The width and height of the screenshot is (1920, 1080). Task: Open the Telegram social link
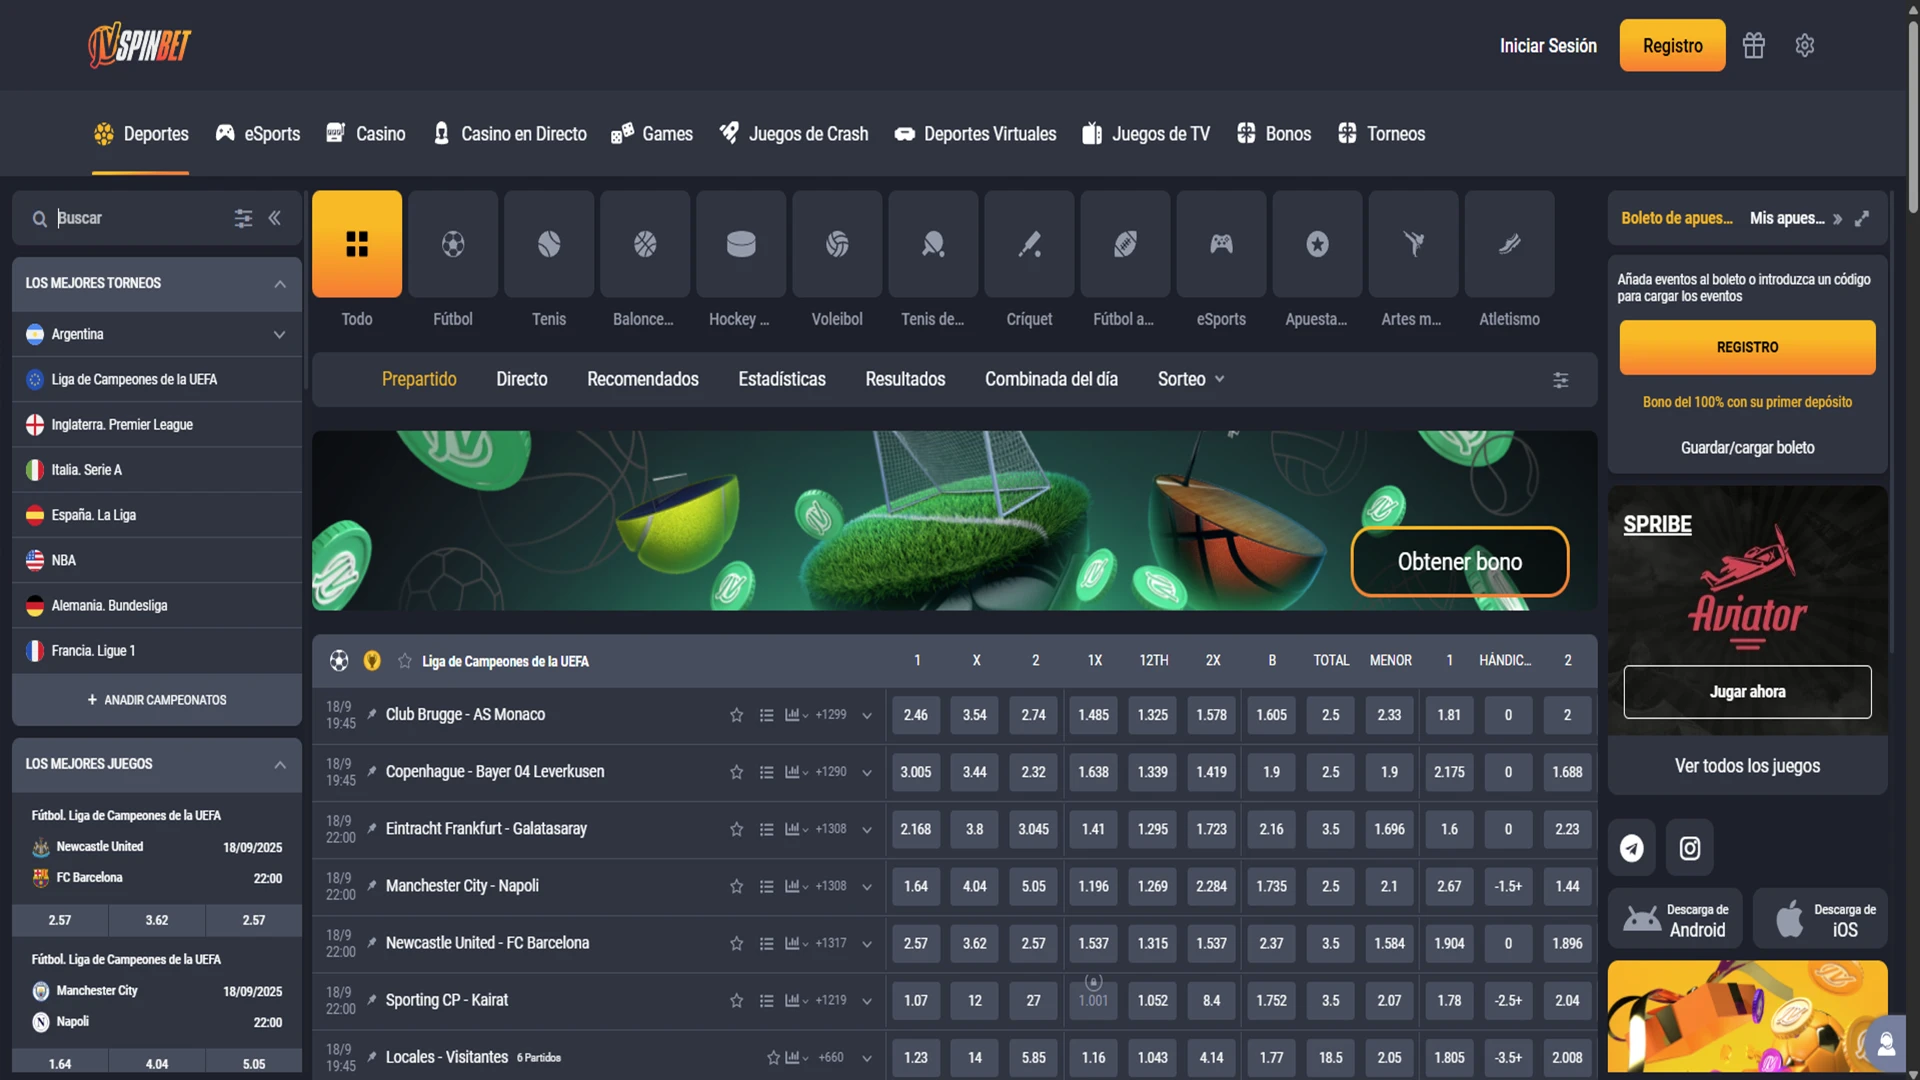1632,848
